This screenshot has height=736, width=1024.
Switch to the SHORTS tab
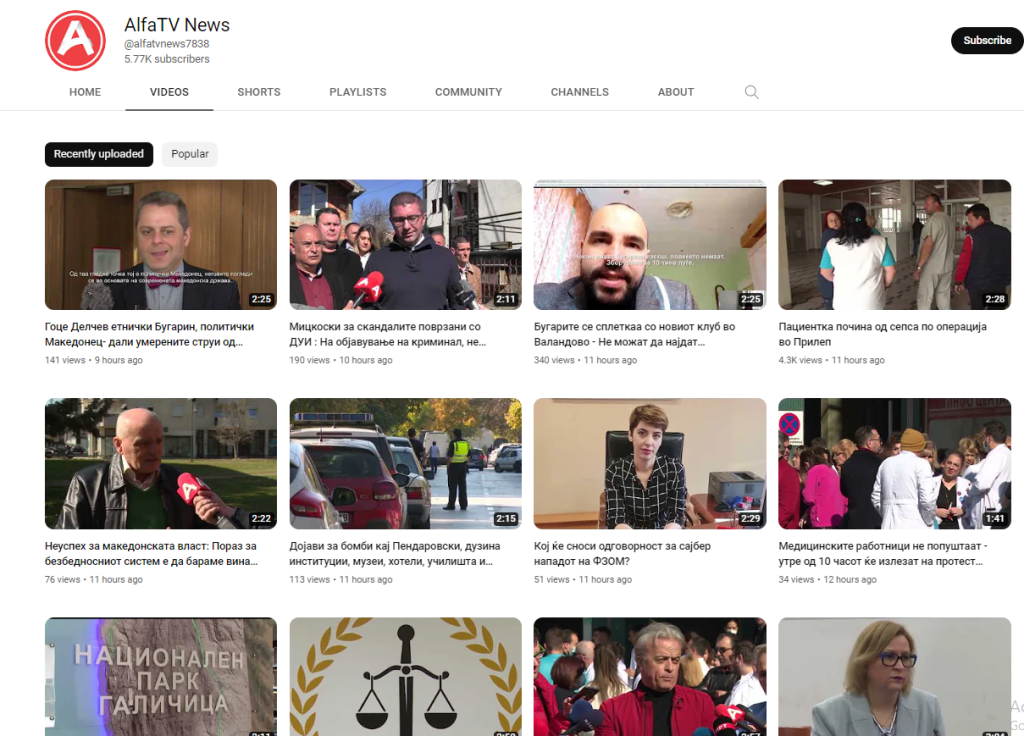pyautogui.click(x=259, y=92)
